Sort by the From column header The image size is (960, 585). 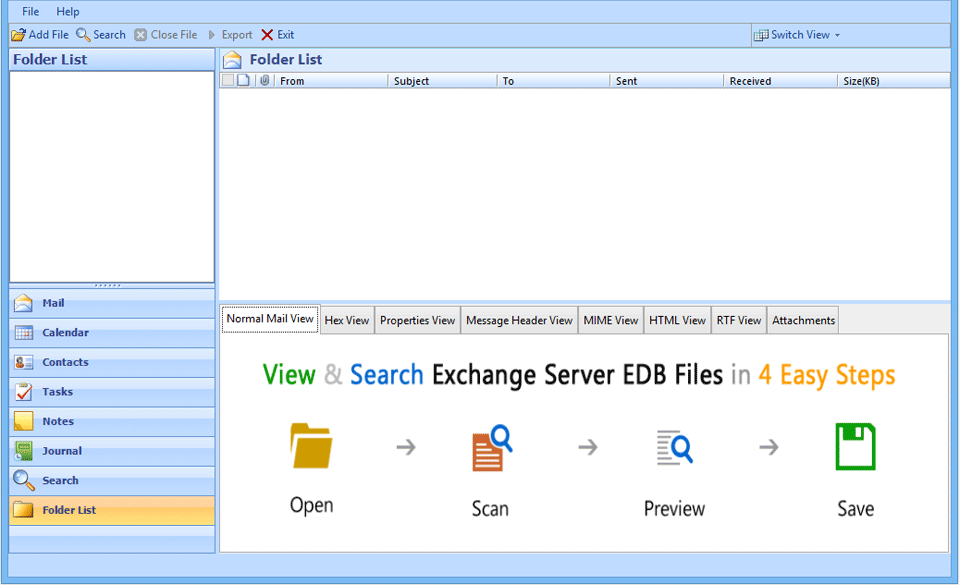click(x=331, y=81)
